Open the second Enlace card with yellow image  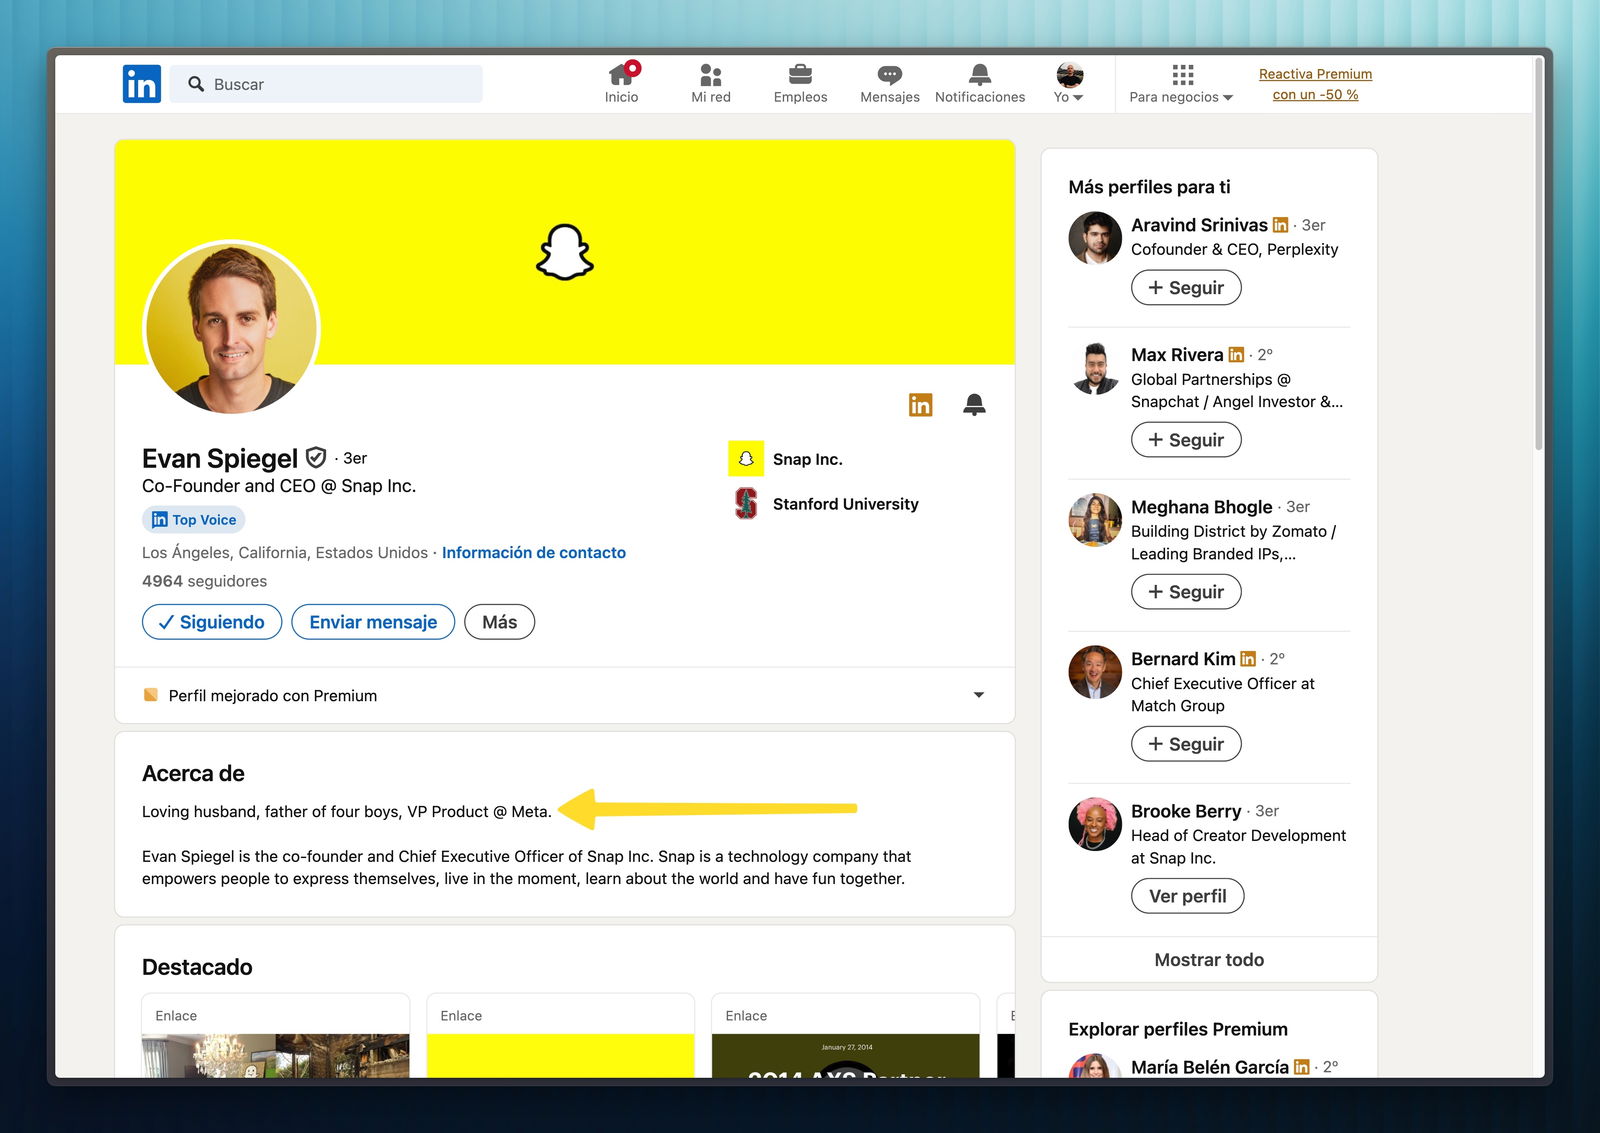point(560,1036)
